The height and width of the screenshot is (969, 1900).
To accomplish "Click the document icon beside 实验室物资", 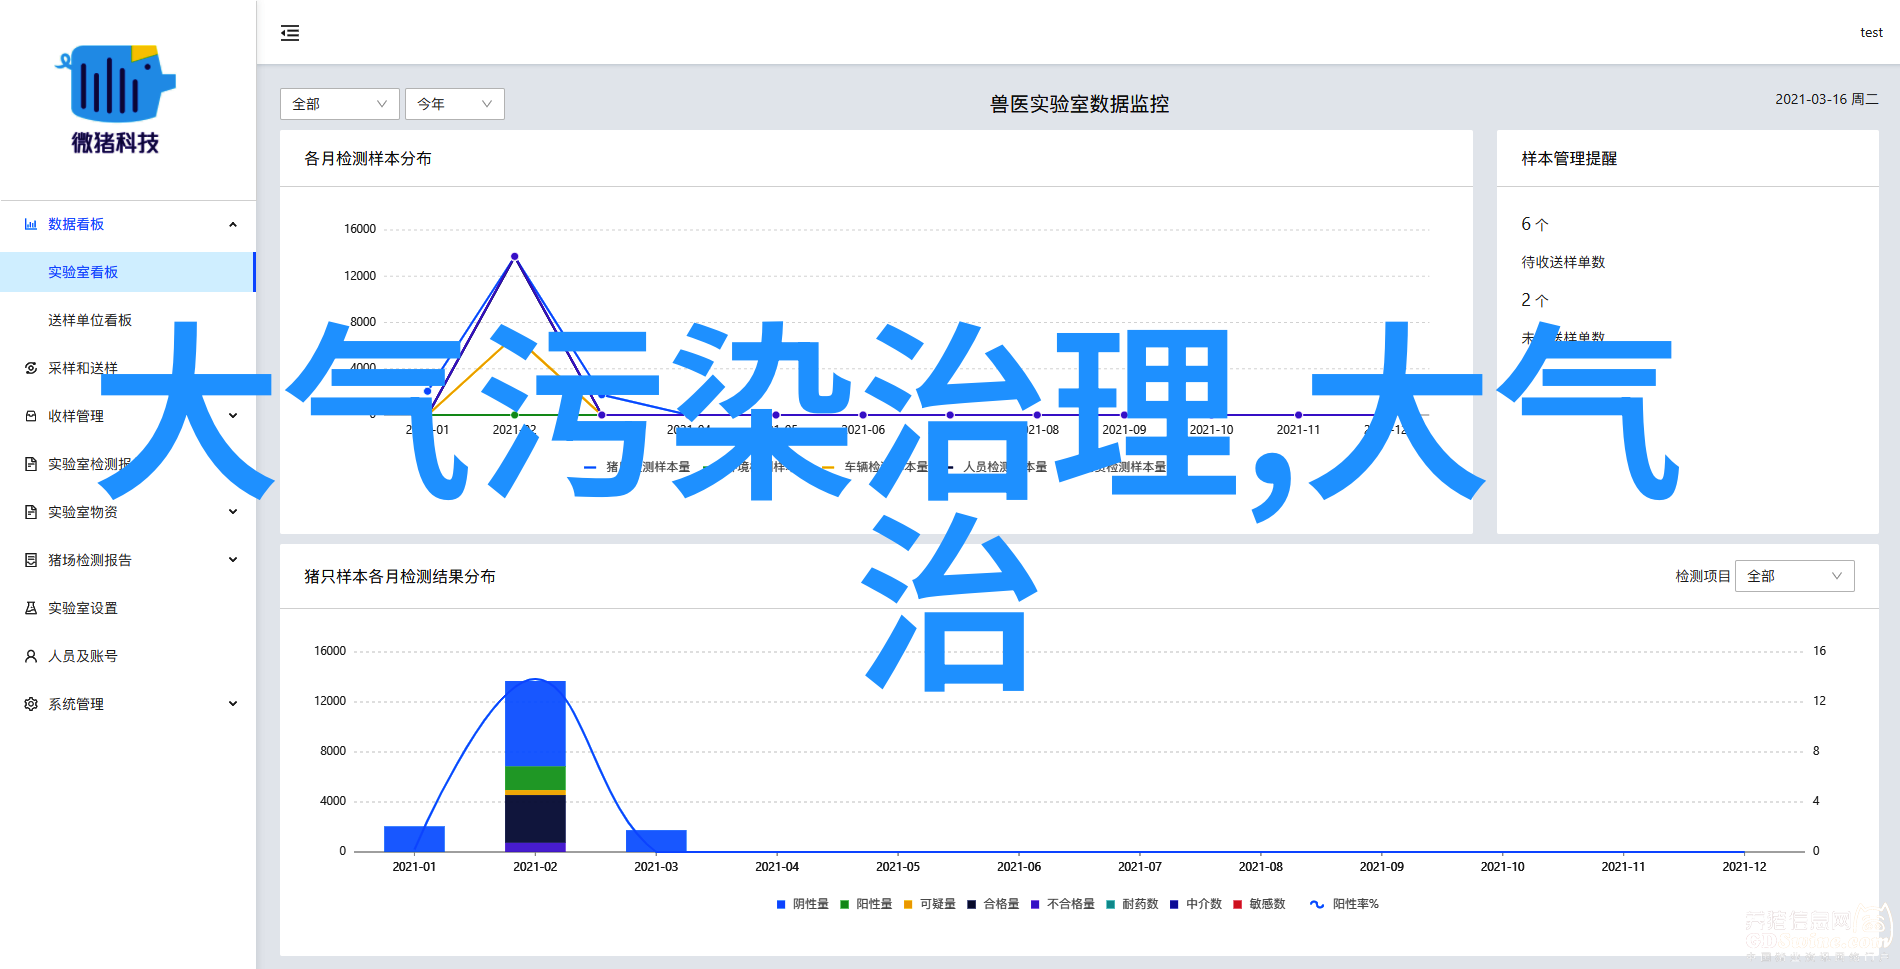I will tap(31, 512).
